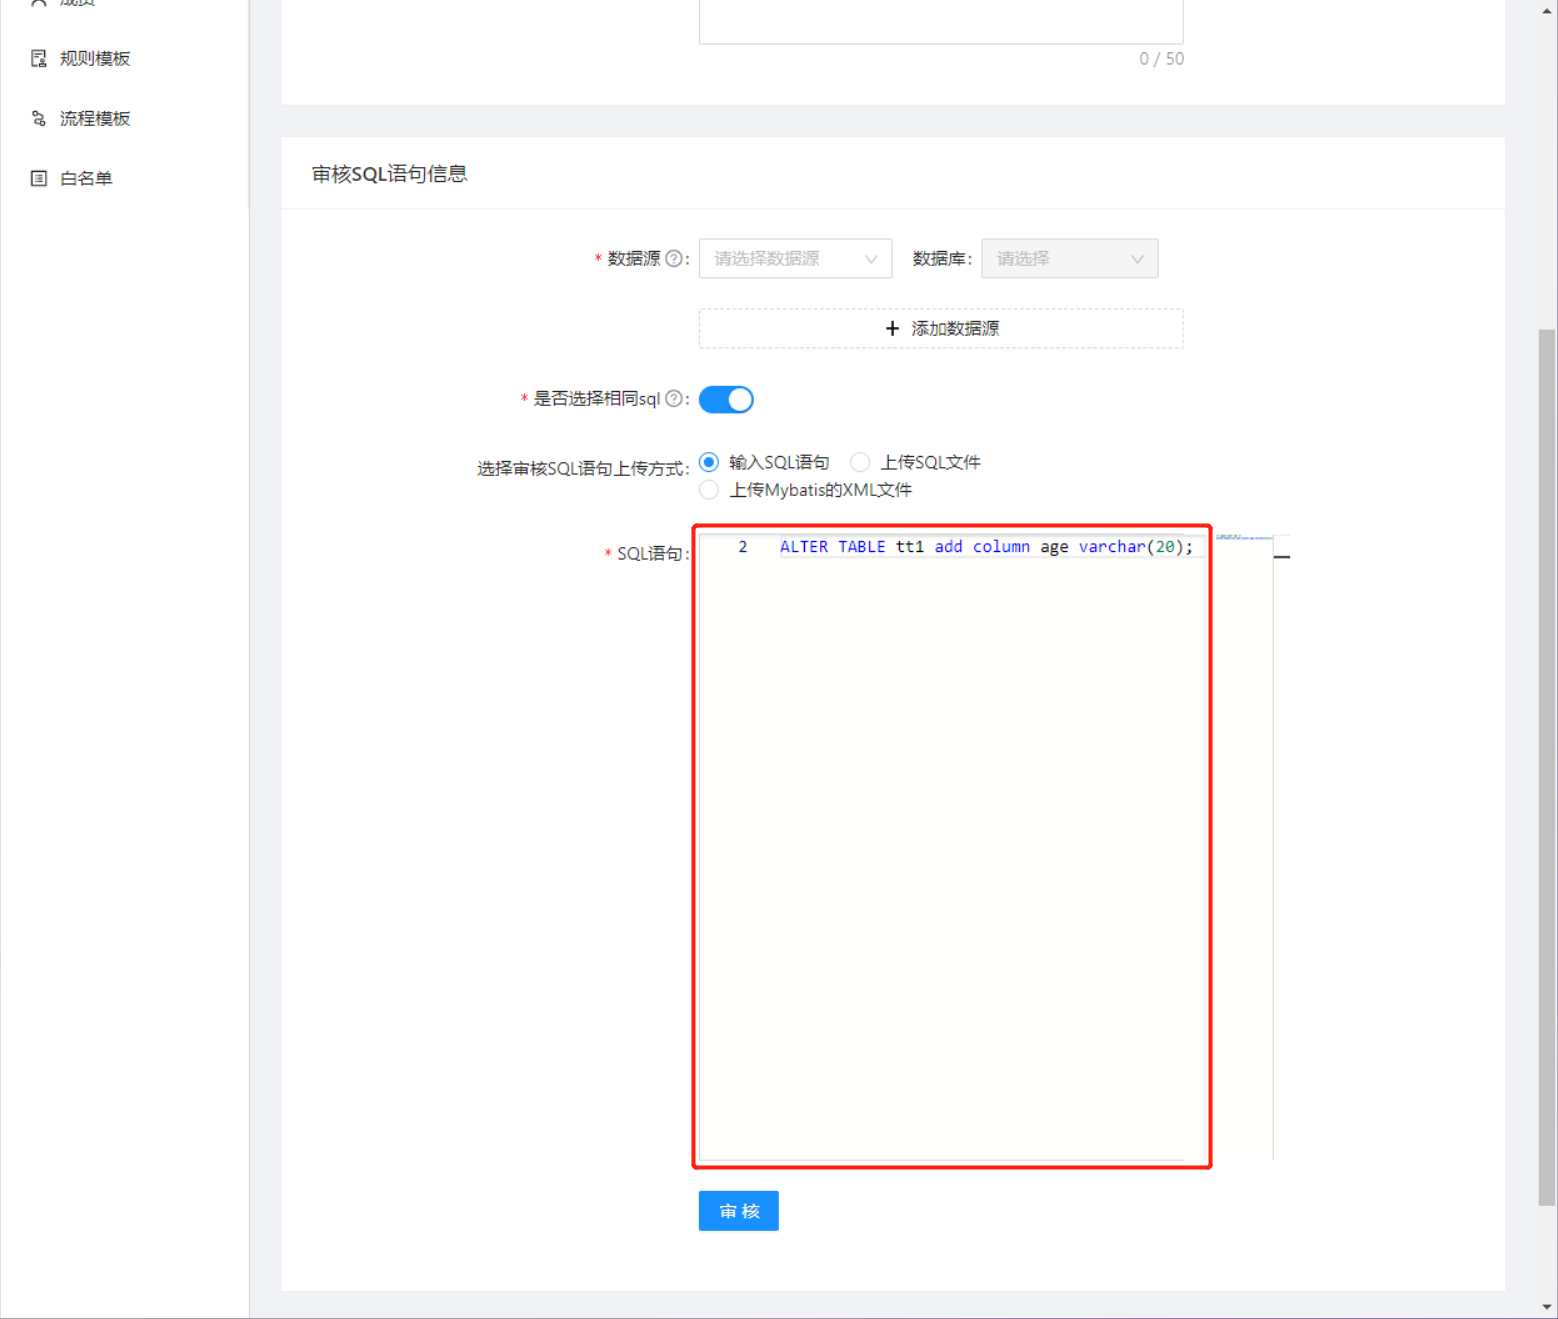Choose the 上传Mybatis的XML文件 option
The width and height of the screenshot is (1558, 1319).
(709, 490)
